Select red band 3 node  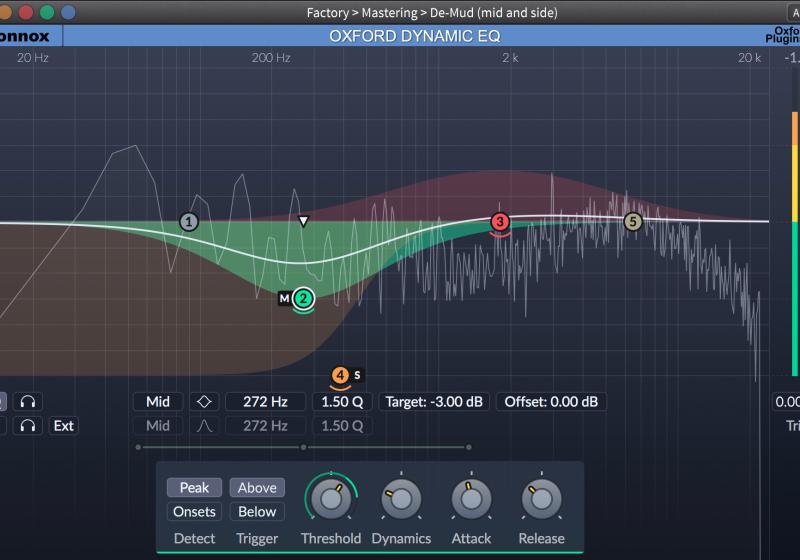(x=500, y=222)
